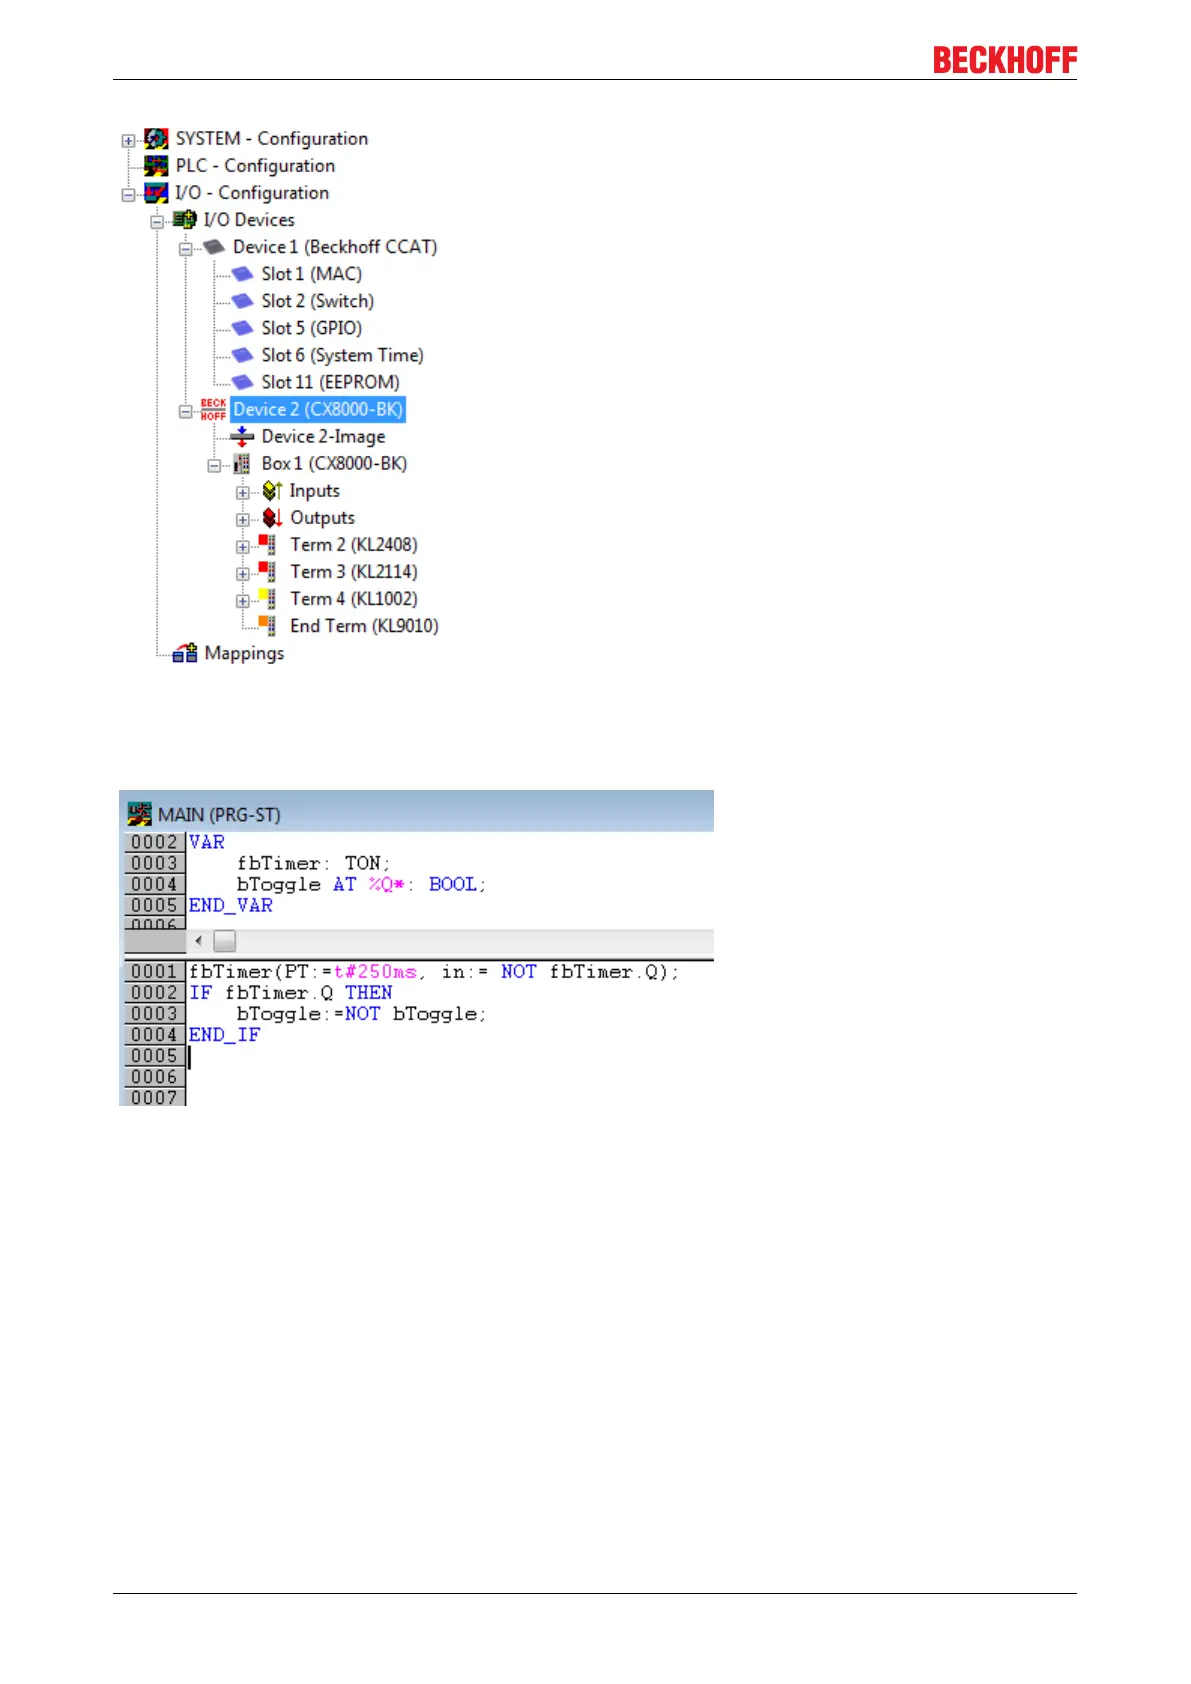Click the Mappings icon
Image resolution: width=1191 pixels, height=1684 pixels.
[x=185, y=654]
